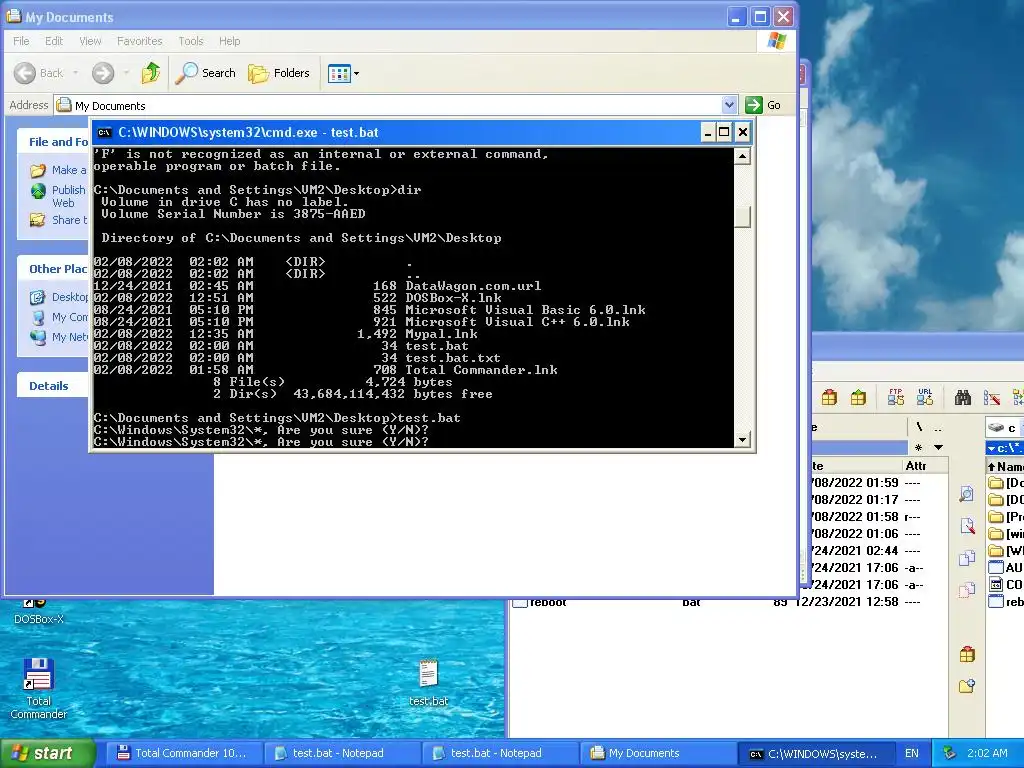Click the Name column header in right panel
This screenshot has width=1024, height=768.
click(1005, 466)
